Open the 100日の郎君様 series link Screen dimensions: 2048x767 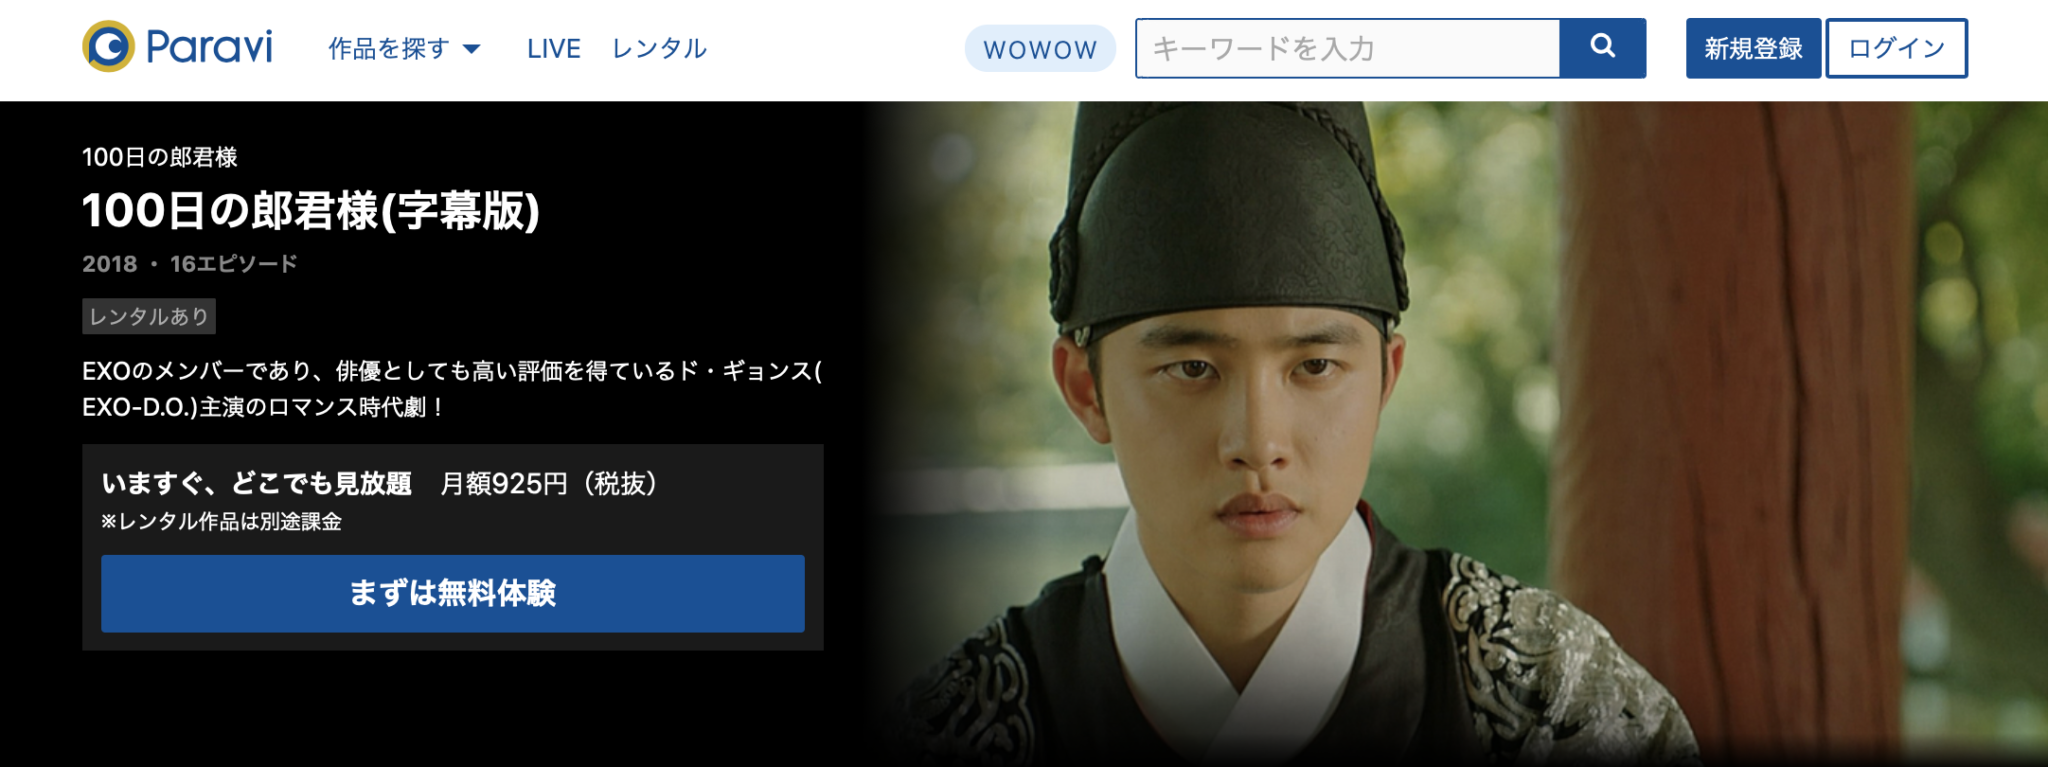(x=160, y=157)
